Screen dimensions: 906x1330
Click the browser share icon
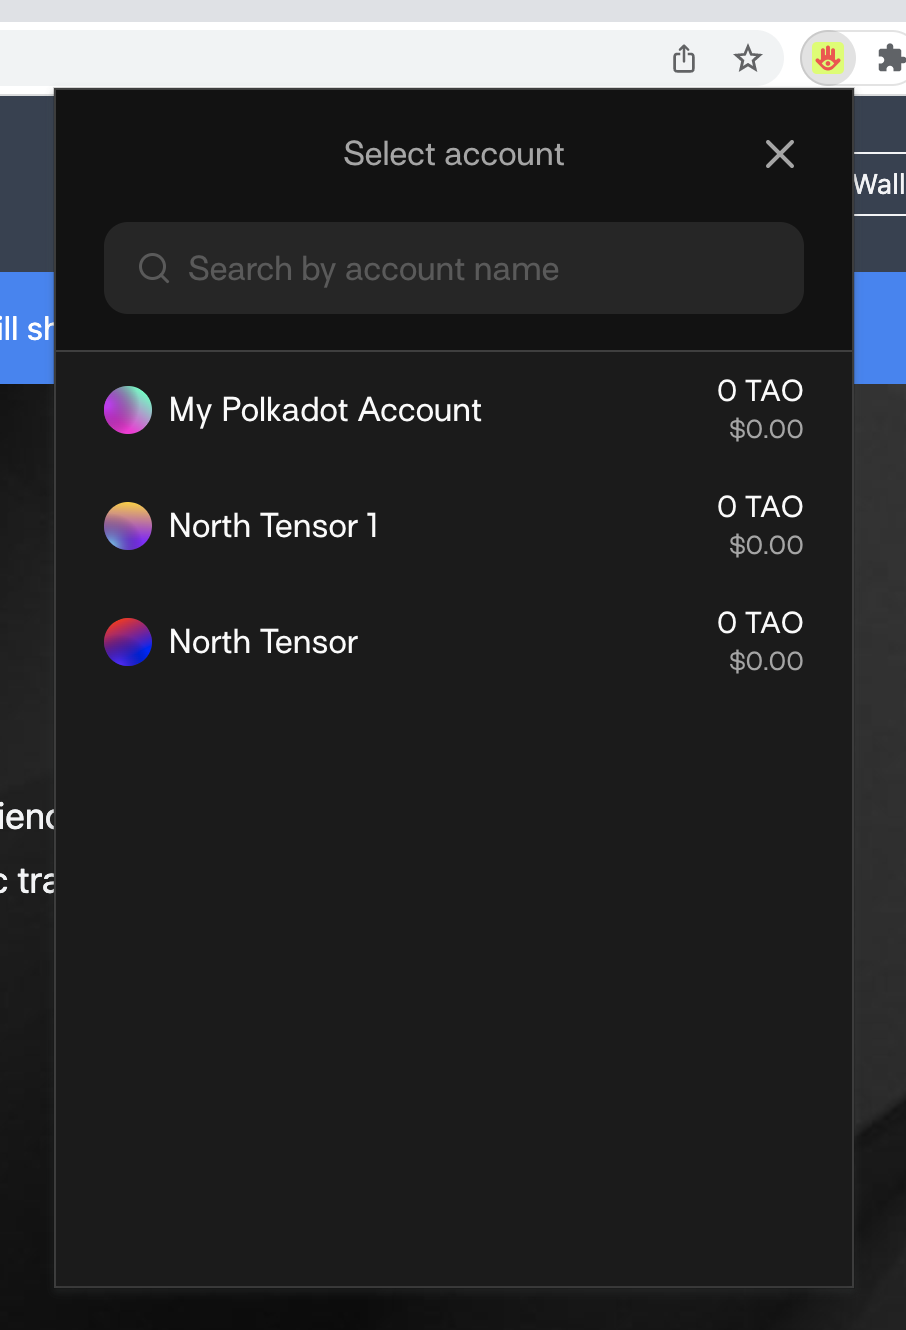[684, 59]
